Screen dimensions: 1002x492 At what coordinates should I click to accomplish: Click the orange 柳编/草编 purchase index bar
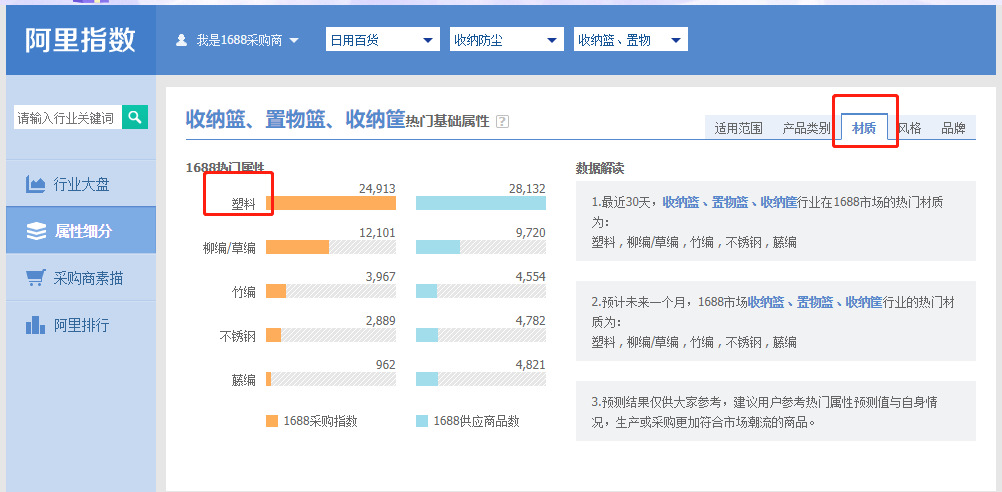click(x=297, y=247)
